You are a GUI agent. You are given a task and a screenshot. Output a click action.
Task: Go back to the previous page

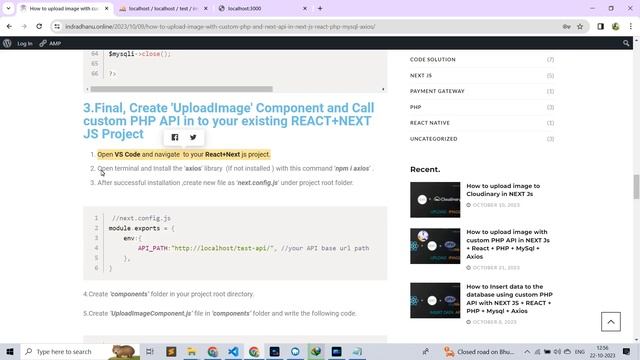click(9, 27)
